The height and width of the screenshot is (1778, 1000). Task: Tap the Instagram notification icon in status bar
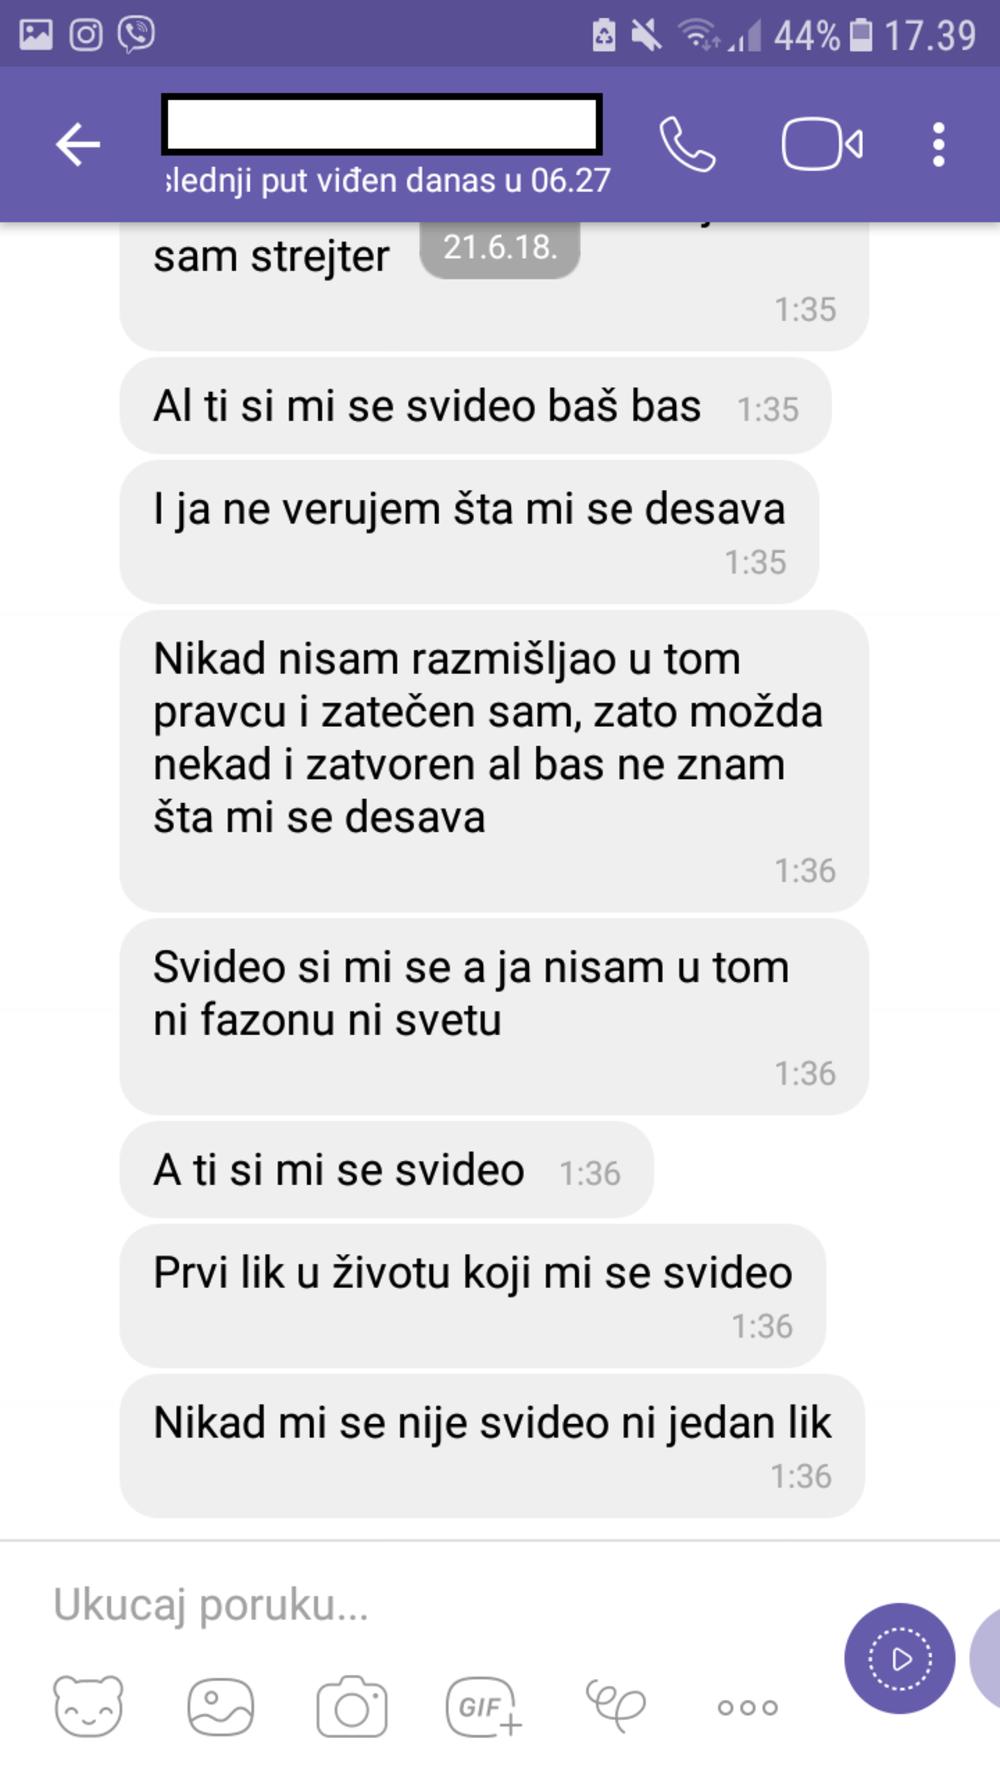86,35
